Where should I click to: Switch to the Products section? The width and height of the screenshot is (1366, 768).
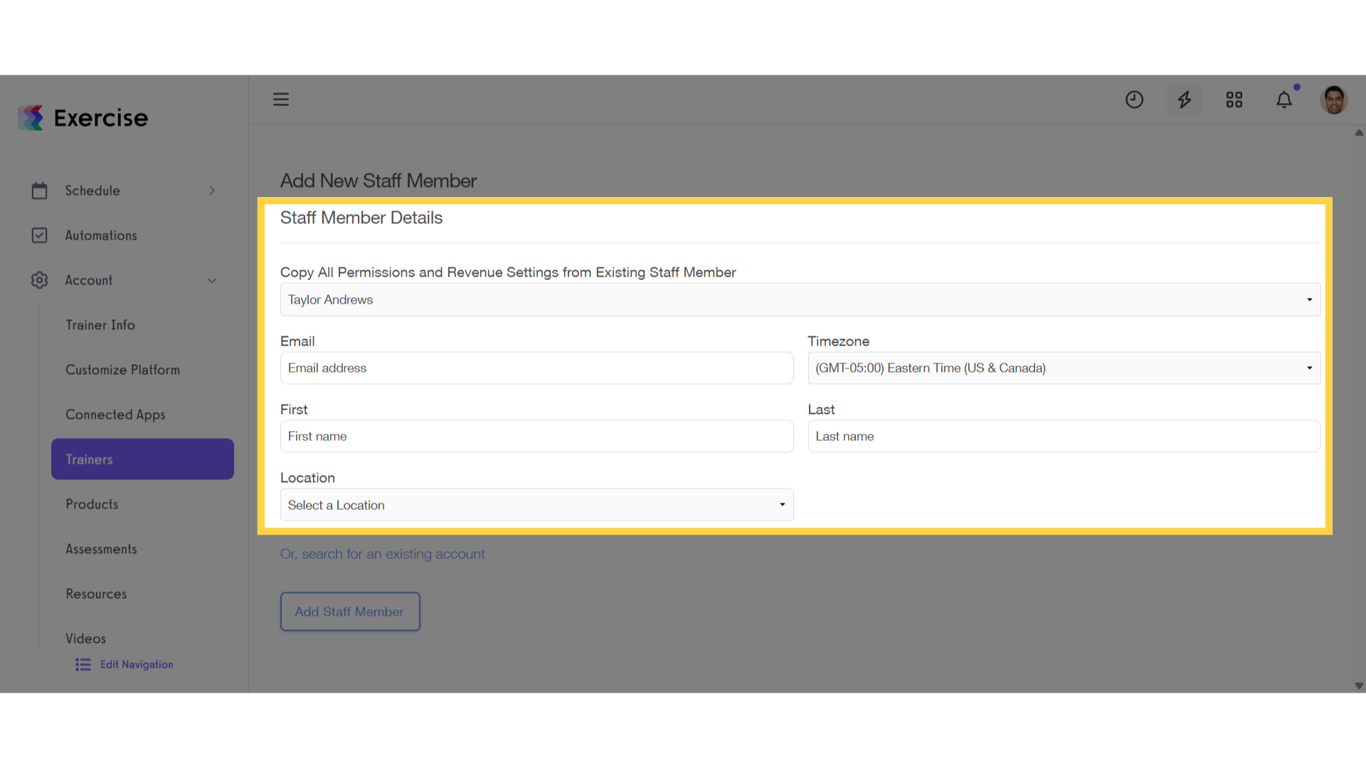91,504
